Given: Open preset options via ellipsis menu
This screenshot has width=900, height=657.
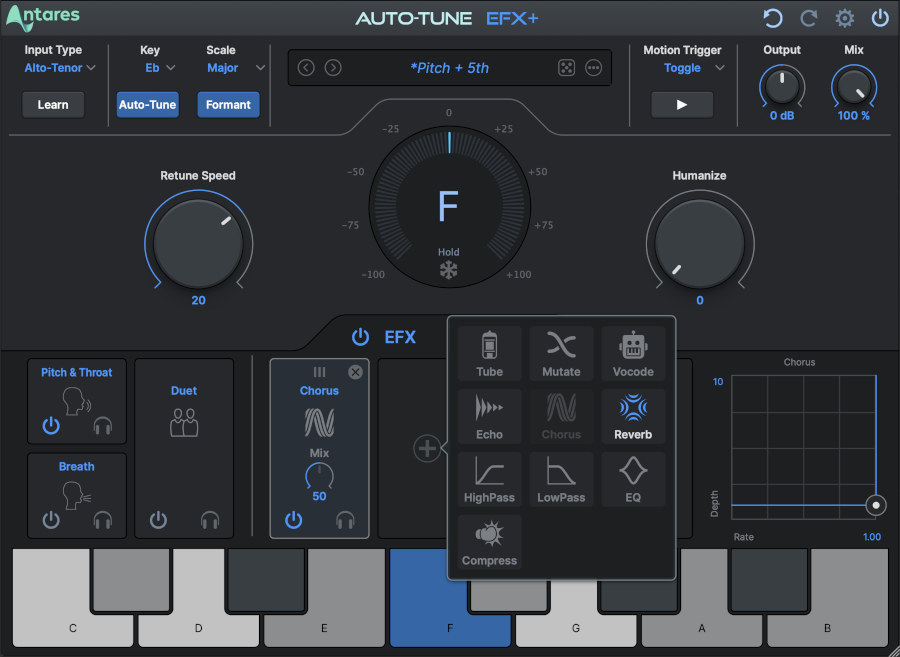Looking at the screenshot, I should point(592,67).
